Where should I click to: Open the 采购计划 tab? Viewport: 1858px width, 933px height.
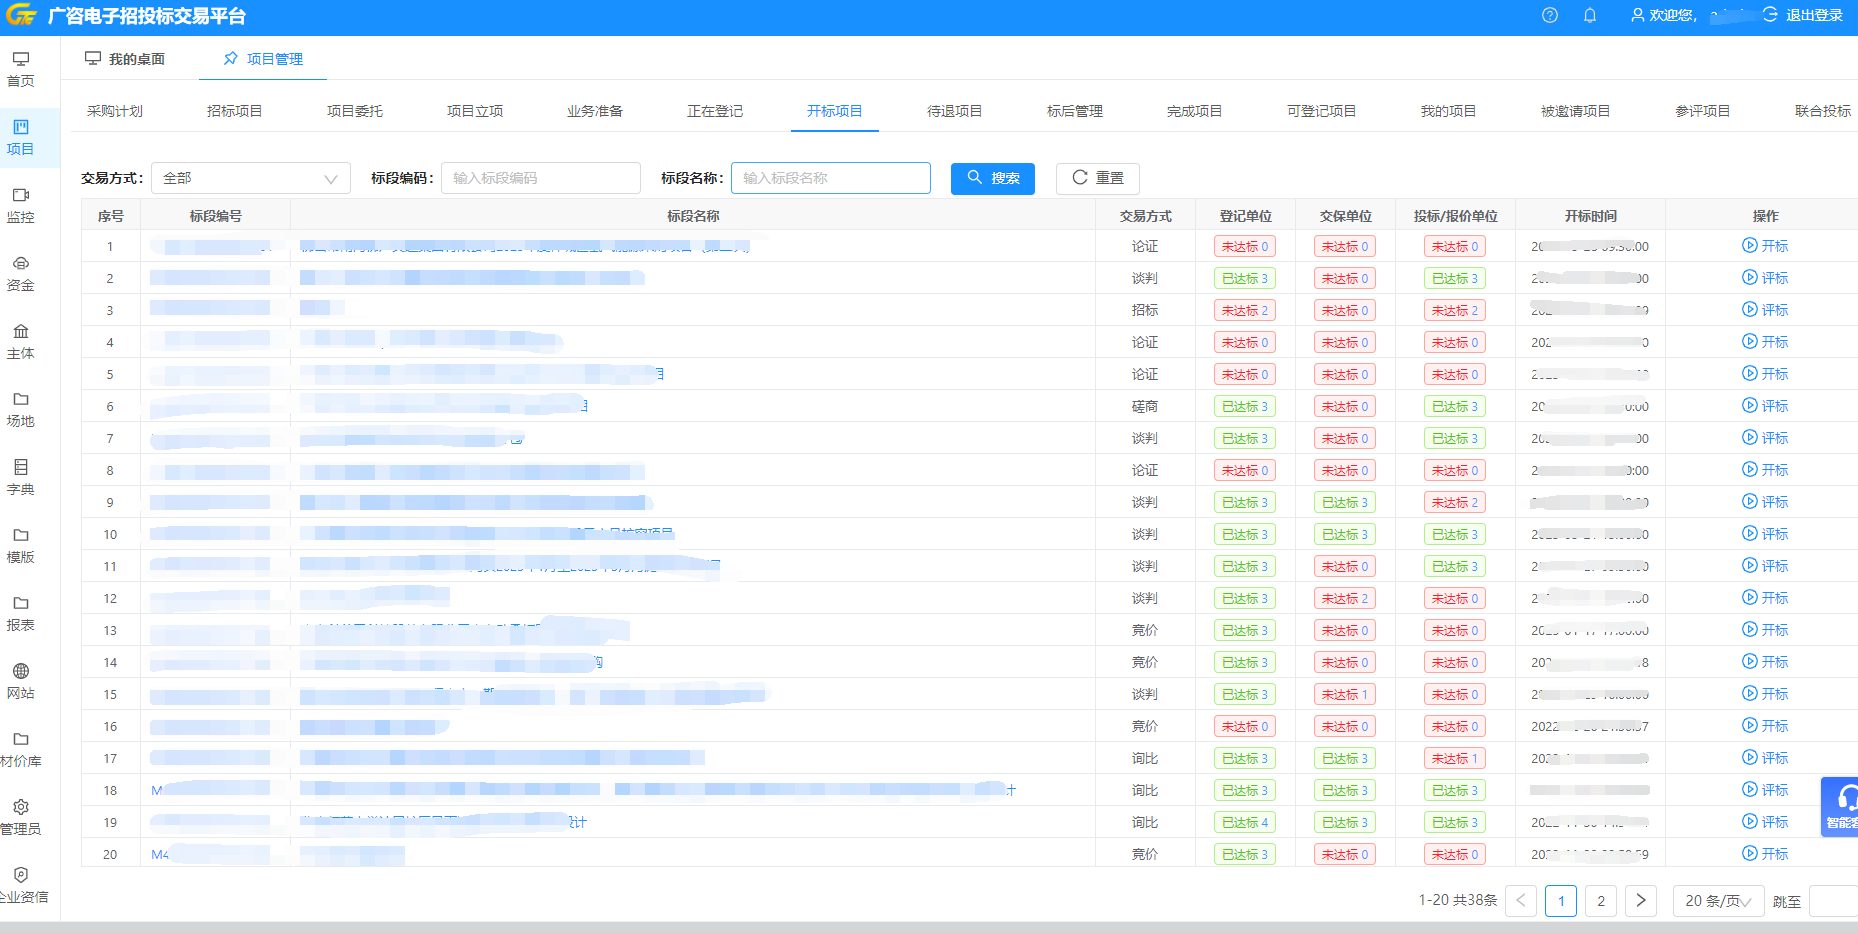point(115,111)
